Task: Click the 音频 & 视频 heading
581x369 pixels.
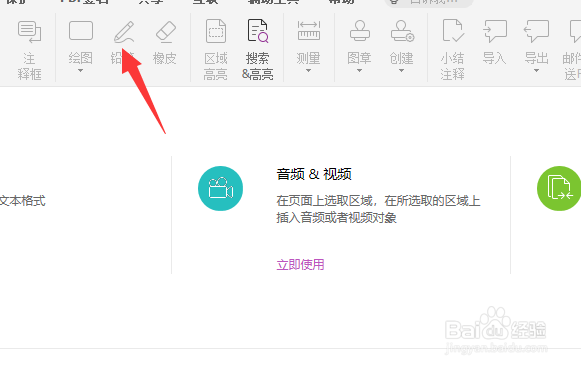Action: [x=314, y=174]
